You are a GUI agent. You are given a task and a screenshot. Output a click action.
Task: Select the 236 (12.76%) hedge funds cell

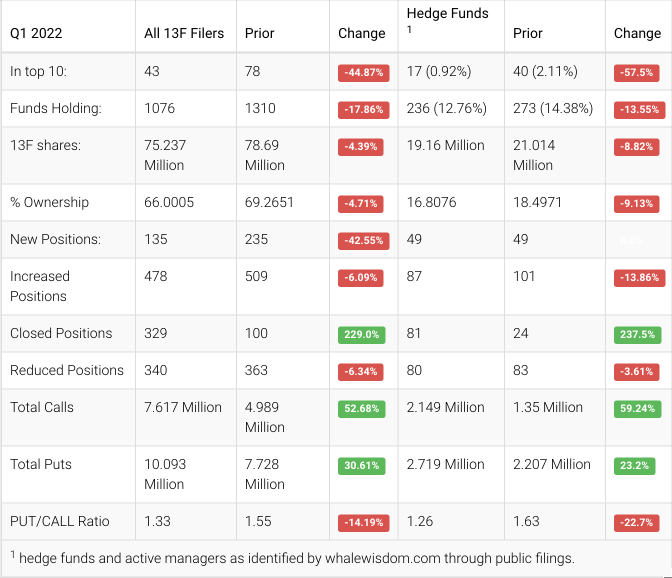pyautogui.click(x=446, y=108)
